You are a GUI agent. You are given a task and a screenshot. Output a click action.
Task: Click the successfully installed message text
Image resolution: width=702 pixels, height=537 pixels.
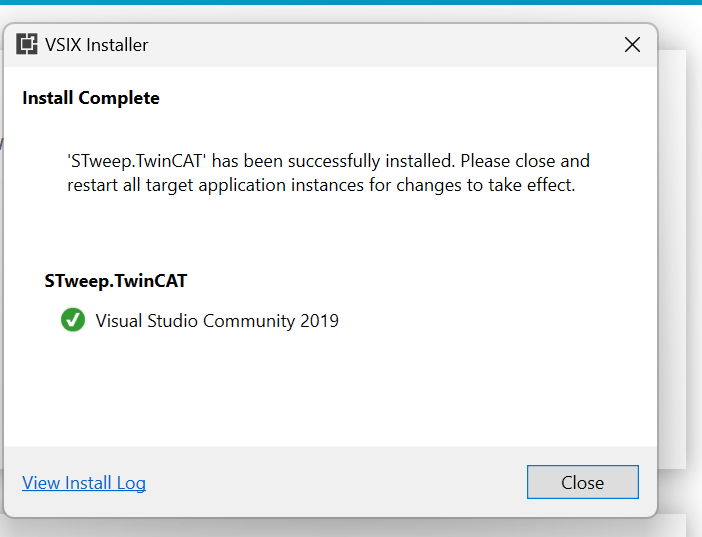(328, 161)
